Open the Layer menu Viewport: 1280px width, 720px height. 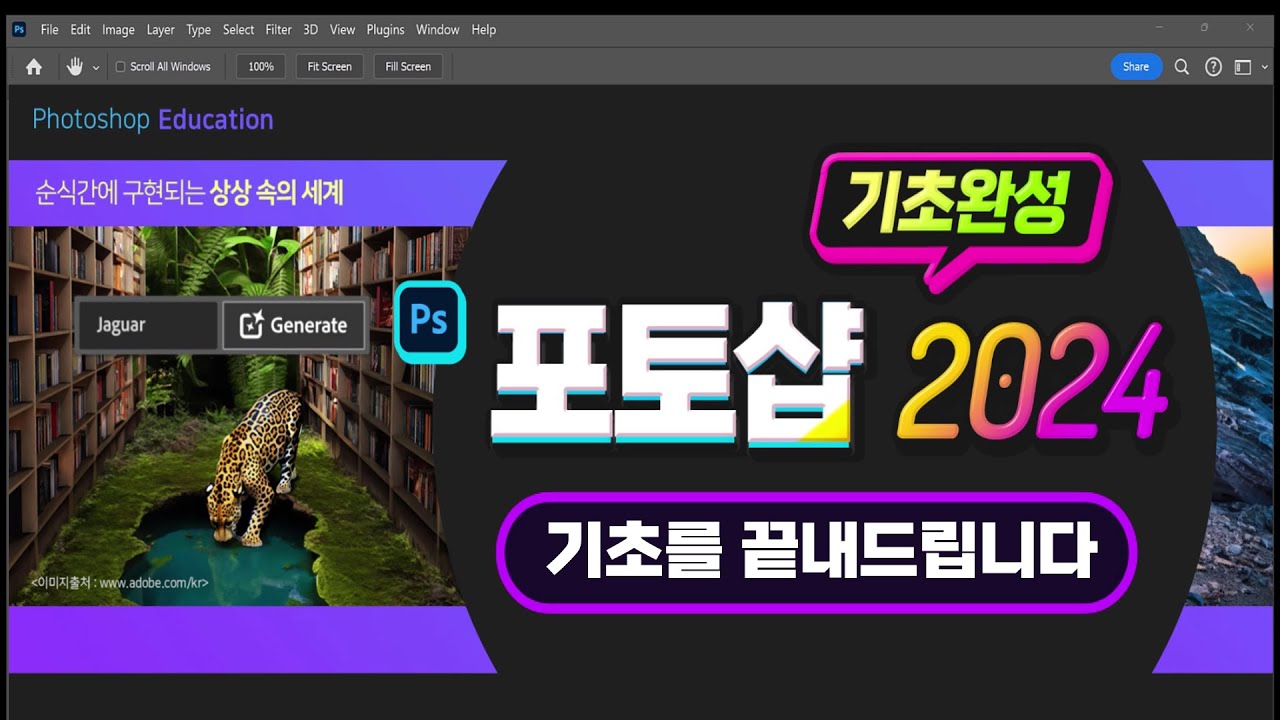pyautogui.click(x=160, y=30)
